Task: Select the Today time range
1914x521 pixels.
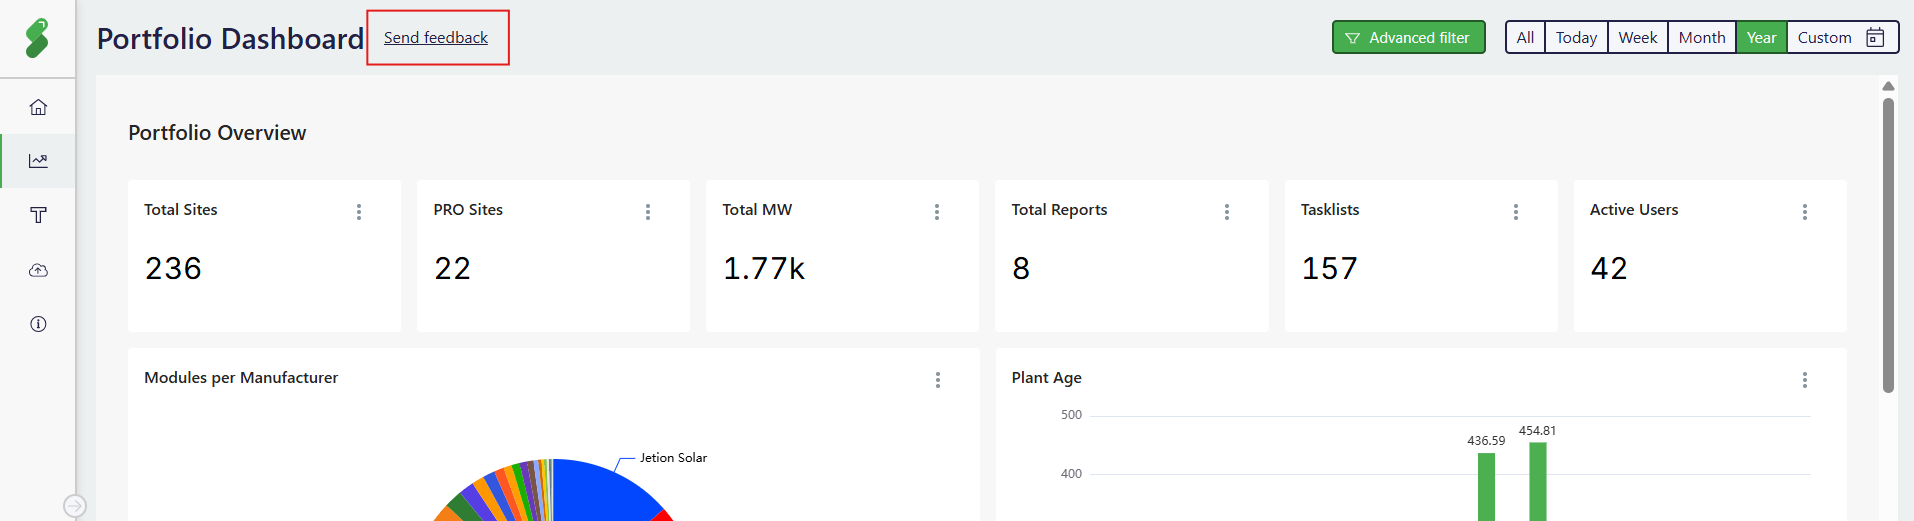Action: click(x=1576, y=38)
